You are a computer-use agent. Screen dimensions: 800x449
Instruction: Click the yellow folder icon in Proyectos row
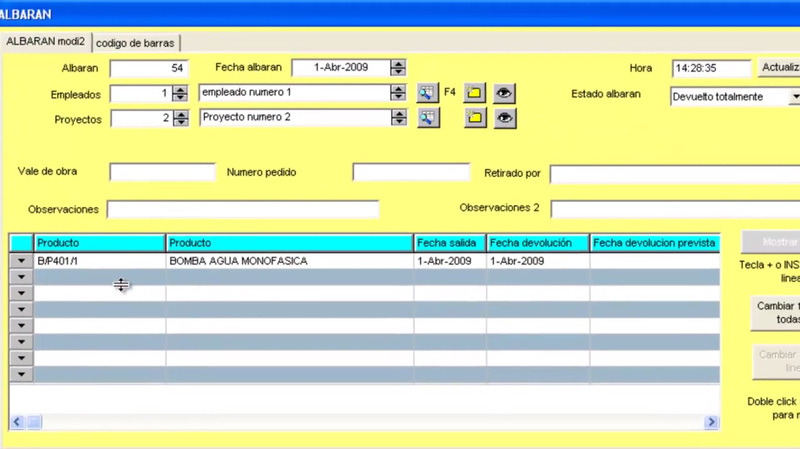click(475, 118)
